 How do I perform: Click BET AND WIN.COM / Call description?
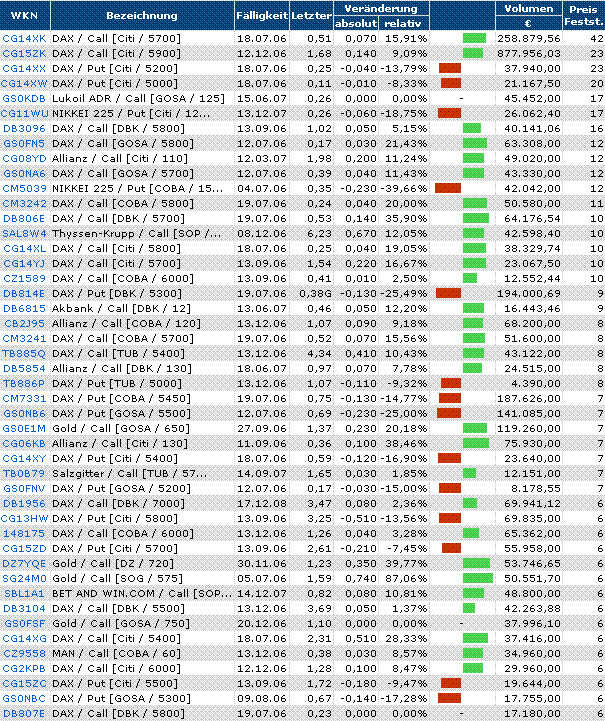point(142,594)
